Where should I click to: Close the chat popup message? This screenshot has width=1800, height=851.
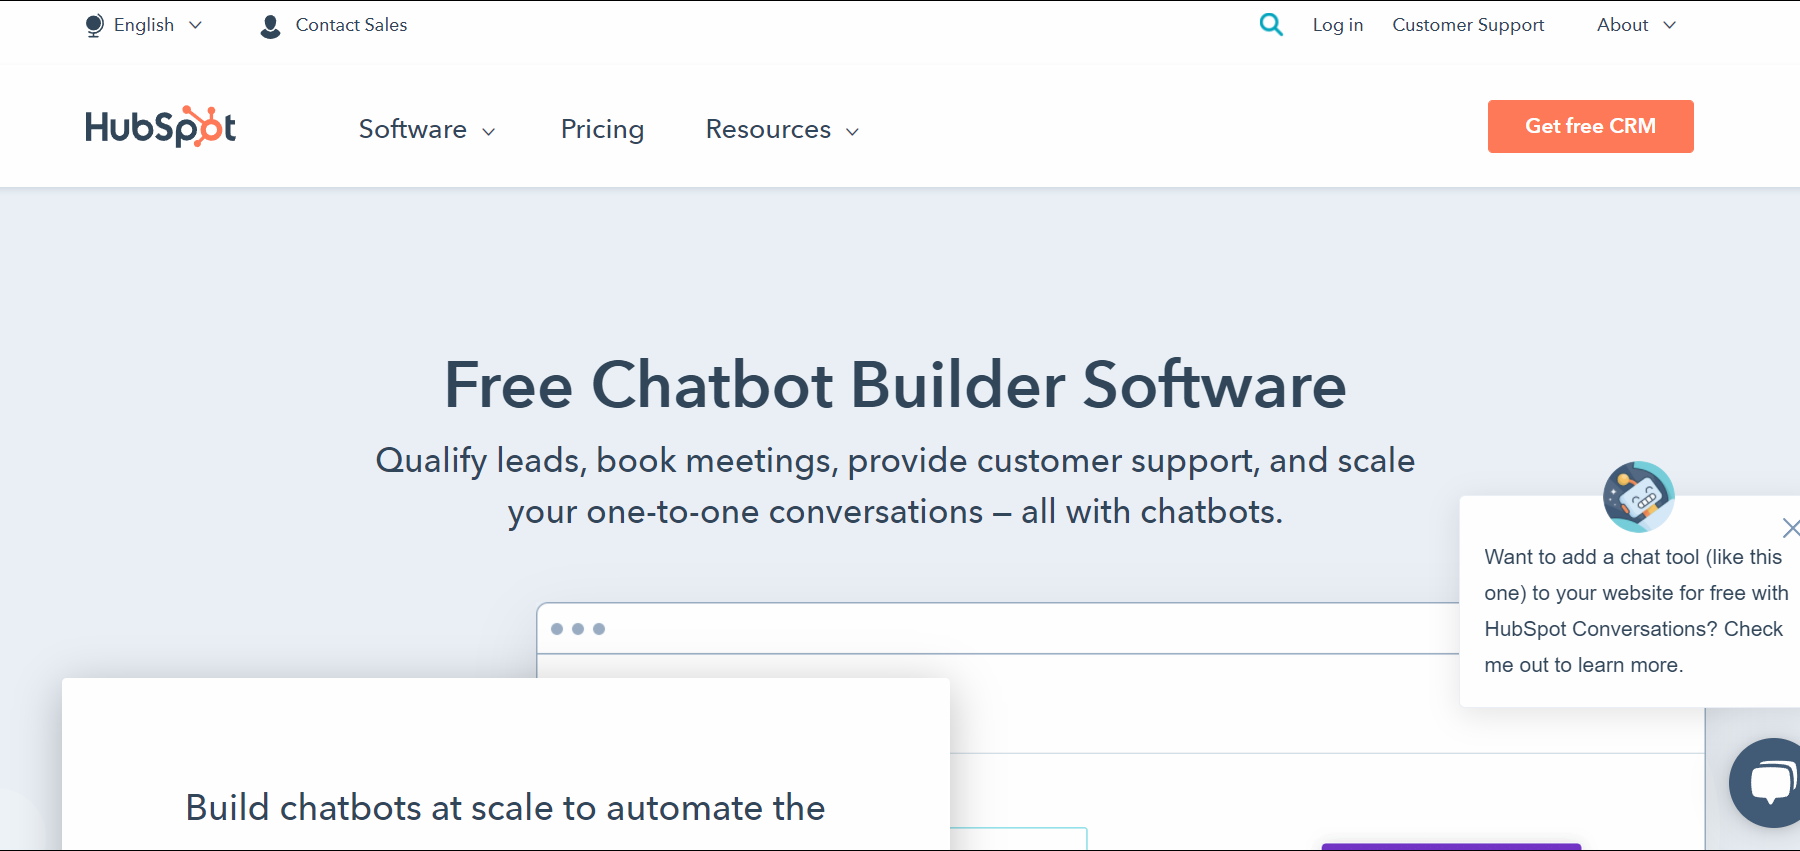click(1789, 528)
